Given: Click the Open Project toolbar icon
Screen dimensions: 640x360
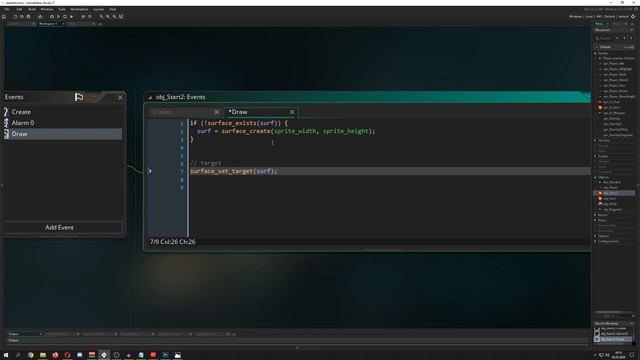Looking at the screenshot, I should 22,17.
